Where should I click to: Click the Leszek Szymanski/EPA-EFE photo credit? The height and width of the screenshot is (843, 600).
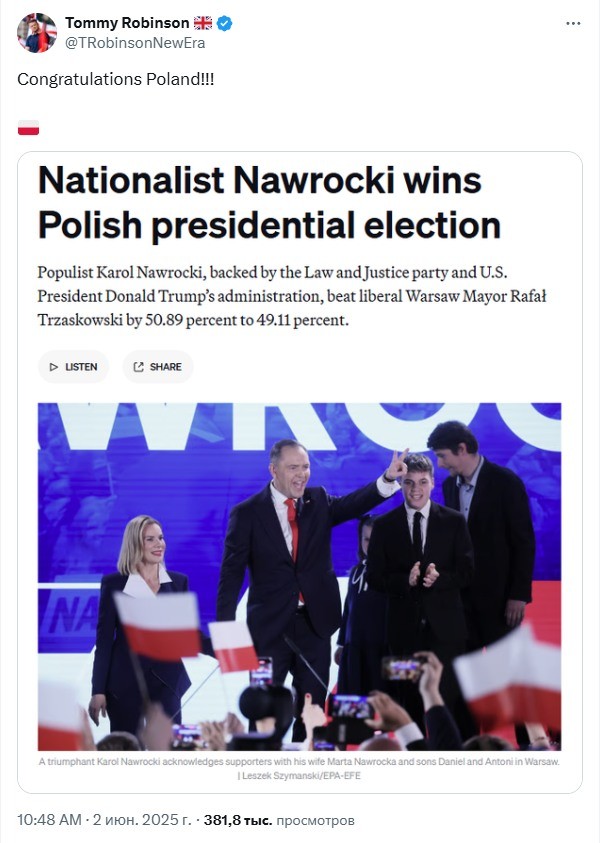tap(301, 776)
